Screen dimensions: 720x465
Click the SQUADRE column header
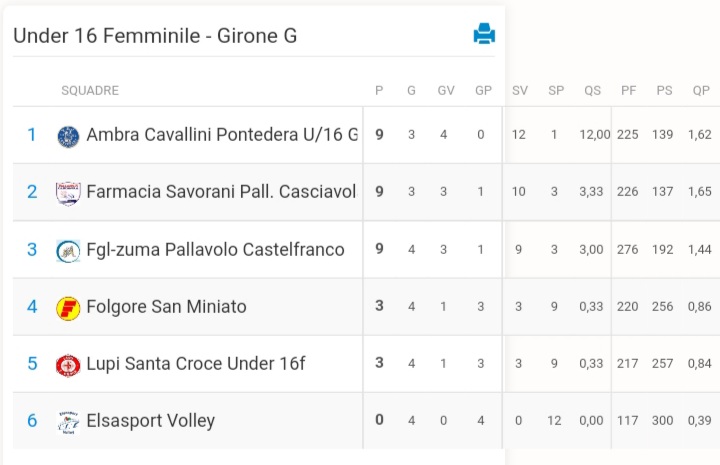pos(90,90)
